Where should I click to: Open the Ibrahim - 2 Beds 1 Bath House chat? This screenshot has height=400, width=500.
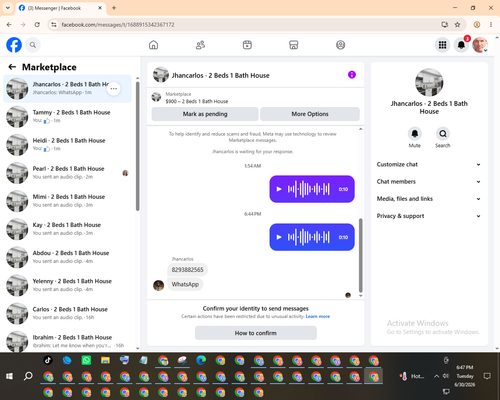pyautogui.click(x=67, y=341)
